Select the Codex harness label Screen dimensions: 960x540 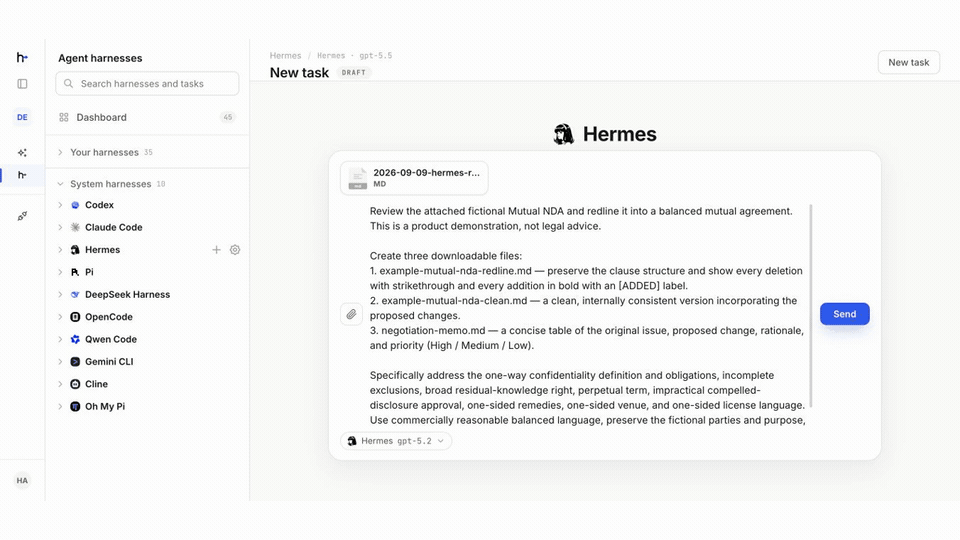coord(99,205)
